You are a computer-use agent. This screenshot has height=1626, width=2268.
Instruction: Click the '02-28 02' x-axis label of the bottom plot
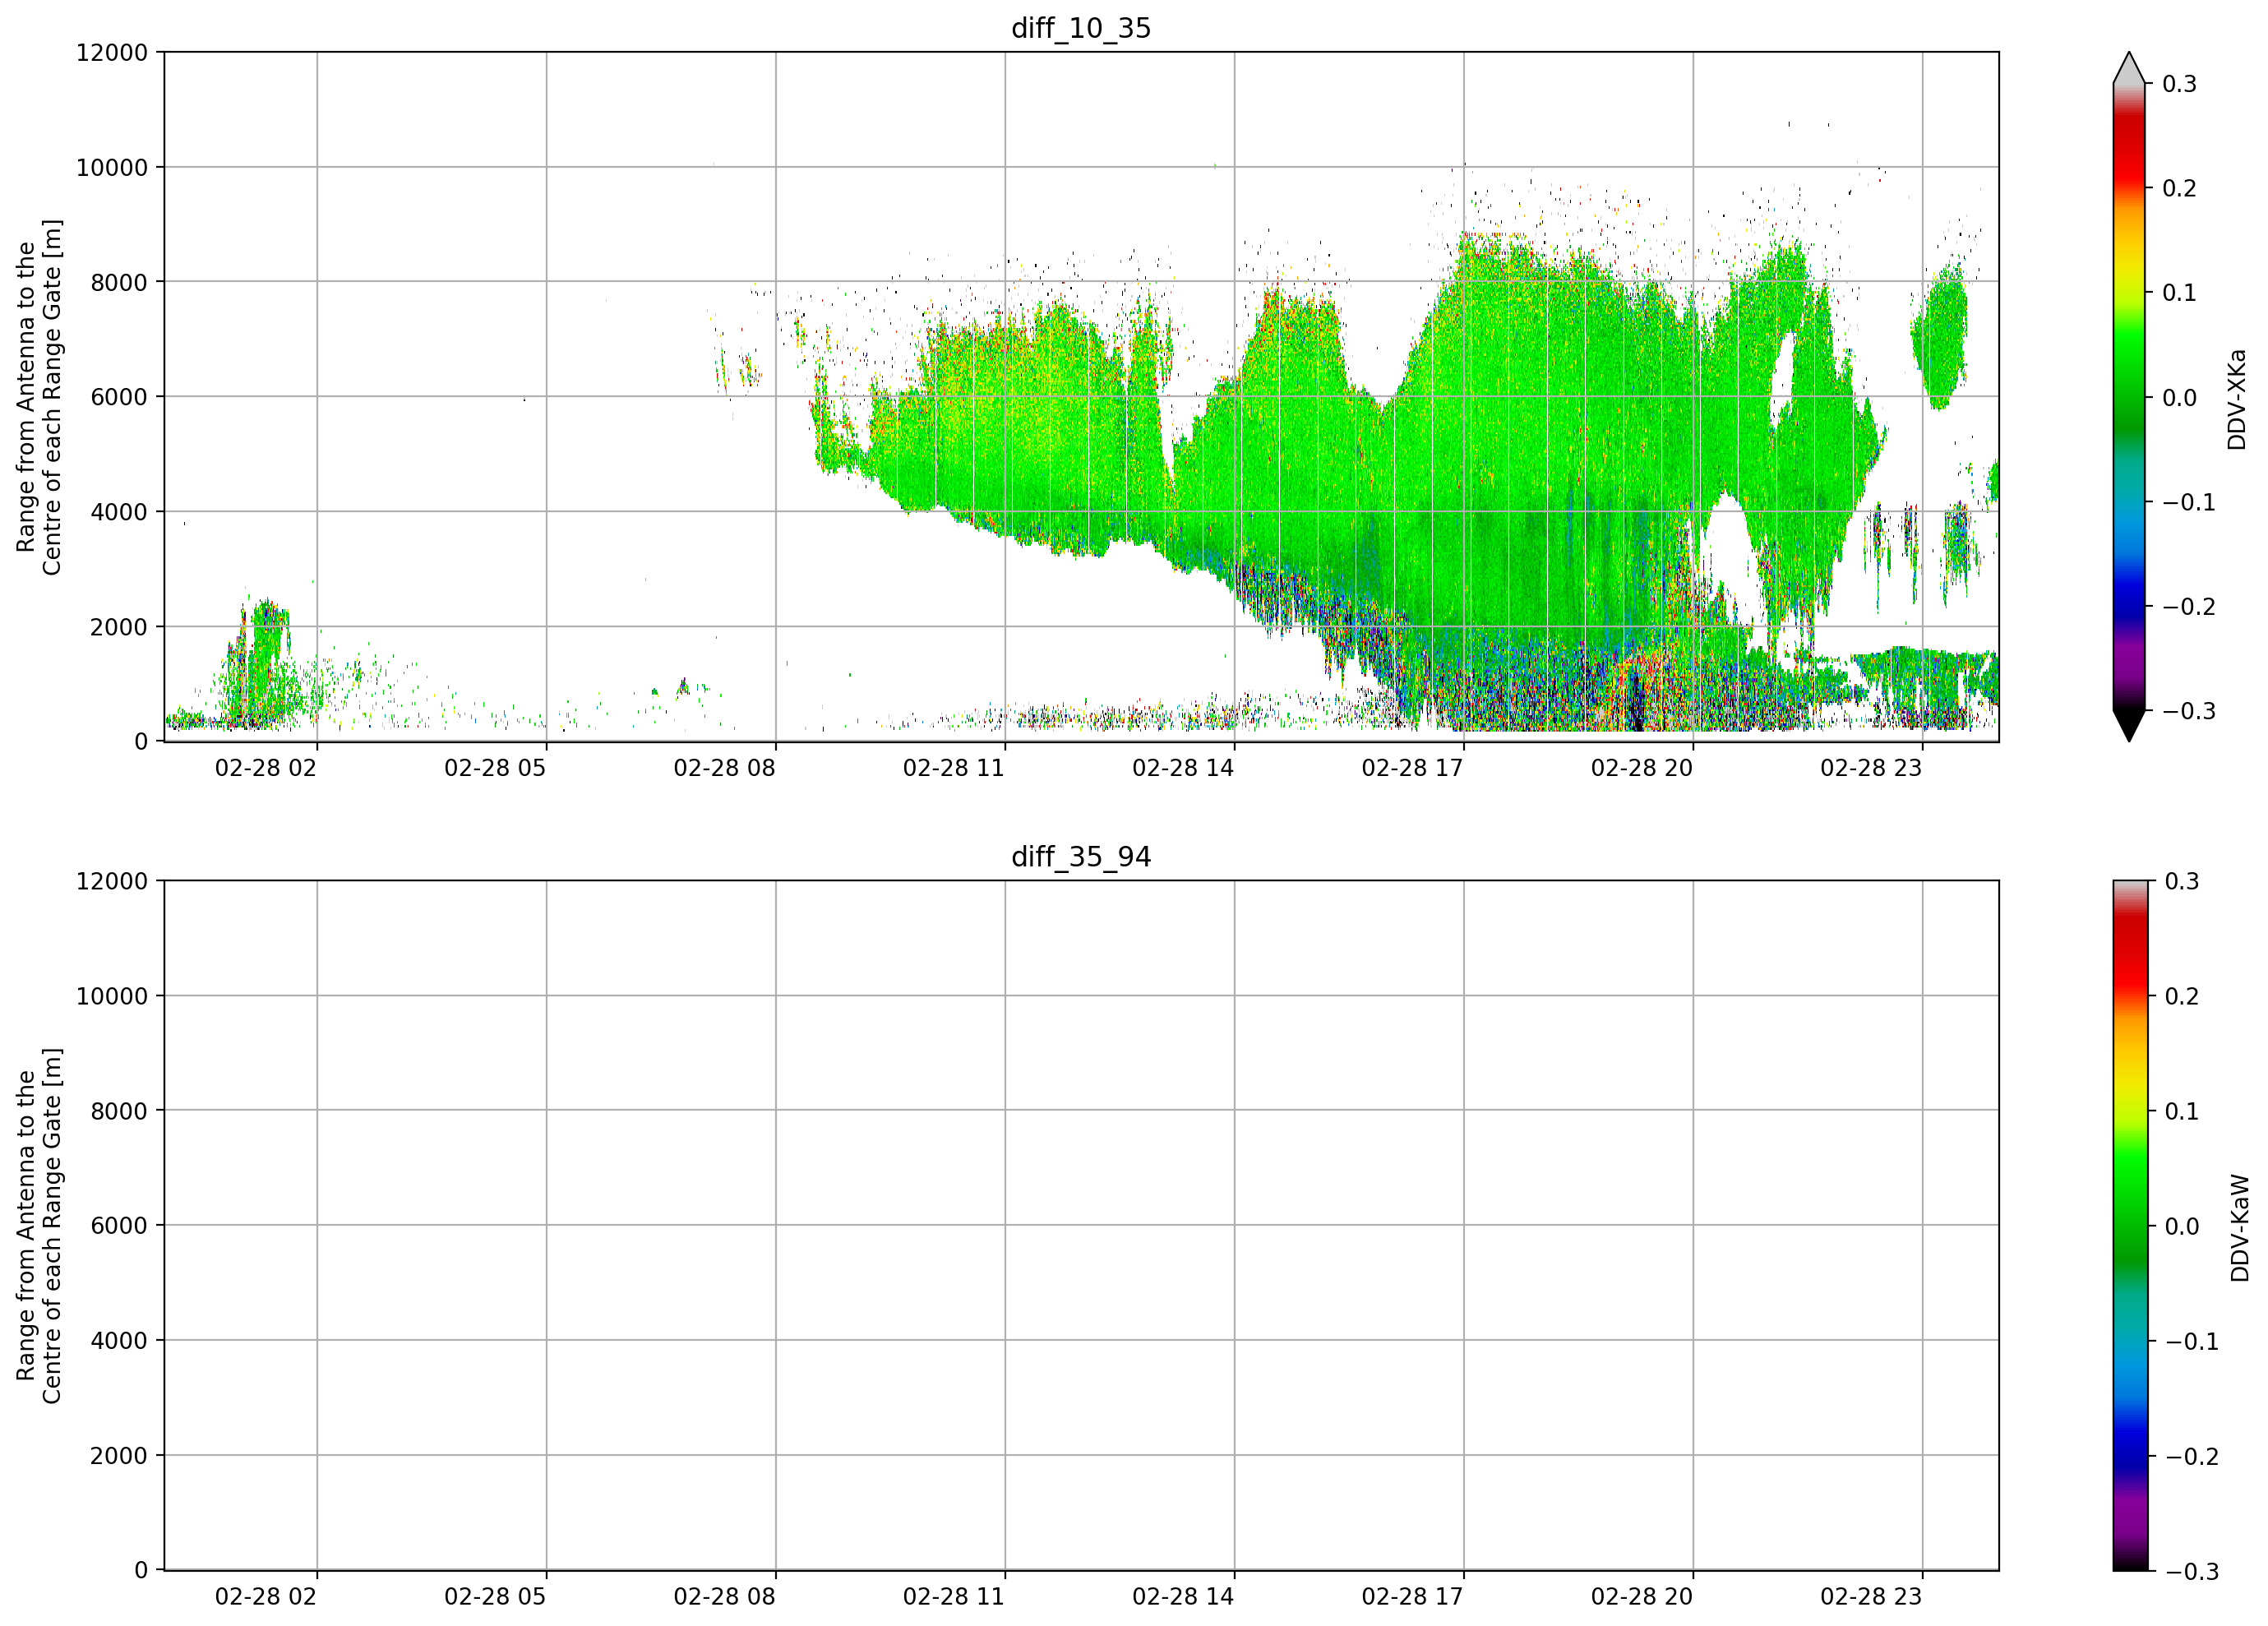click(x=266, y=1597)
